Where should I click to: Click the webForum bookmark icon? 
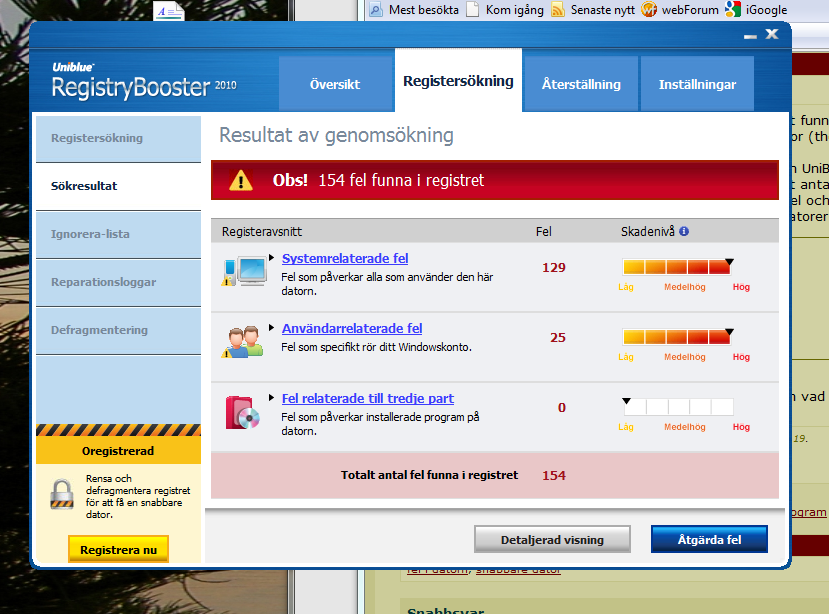point(649,10)
